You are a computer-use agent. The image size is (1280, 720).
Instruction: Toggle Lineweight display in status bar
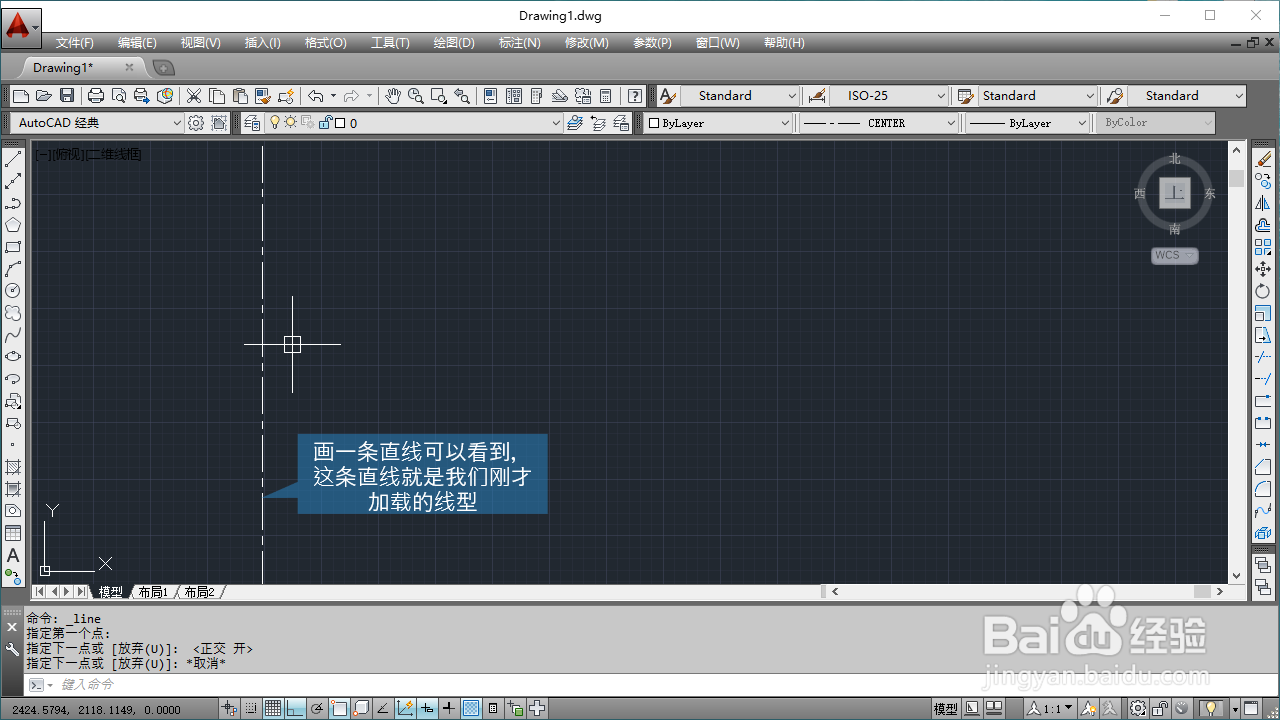(x=449, y=709)
